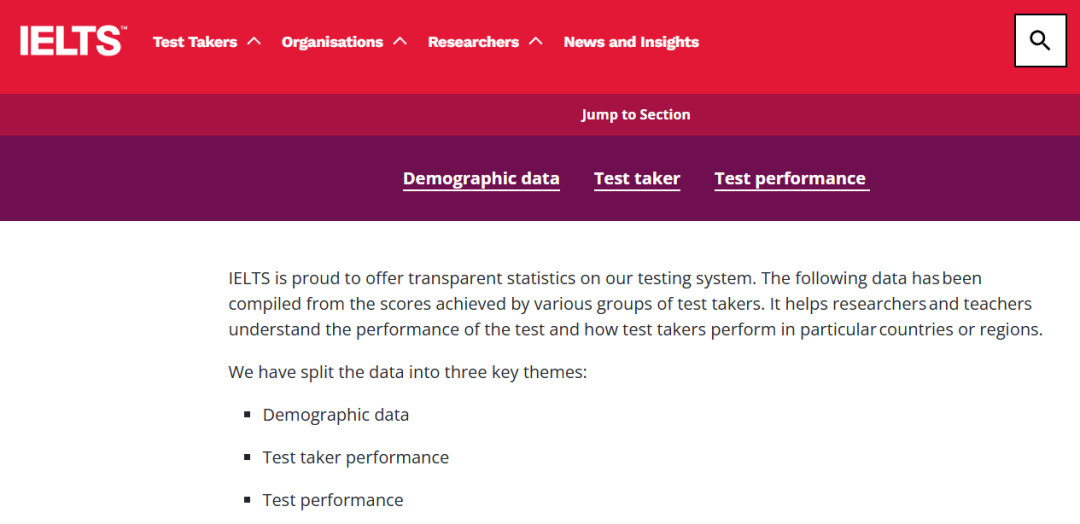Click the intro paragraph about transparent statistics
This screenshot has height=524, width=1080.
point(635,303)
